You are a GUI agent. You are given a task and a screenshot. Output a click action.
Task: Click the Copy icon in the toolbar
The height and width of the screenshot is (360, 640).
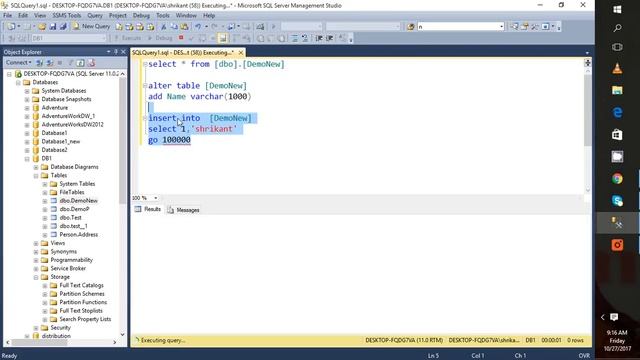174,27
